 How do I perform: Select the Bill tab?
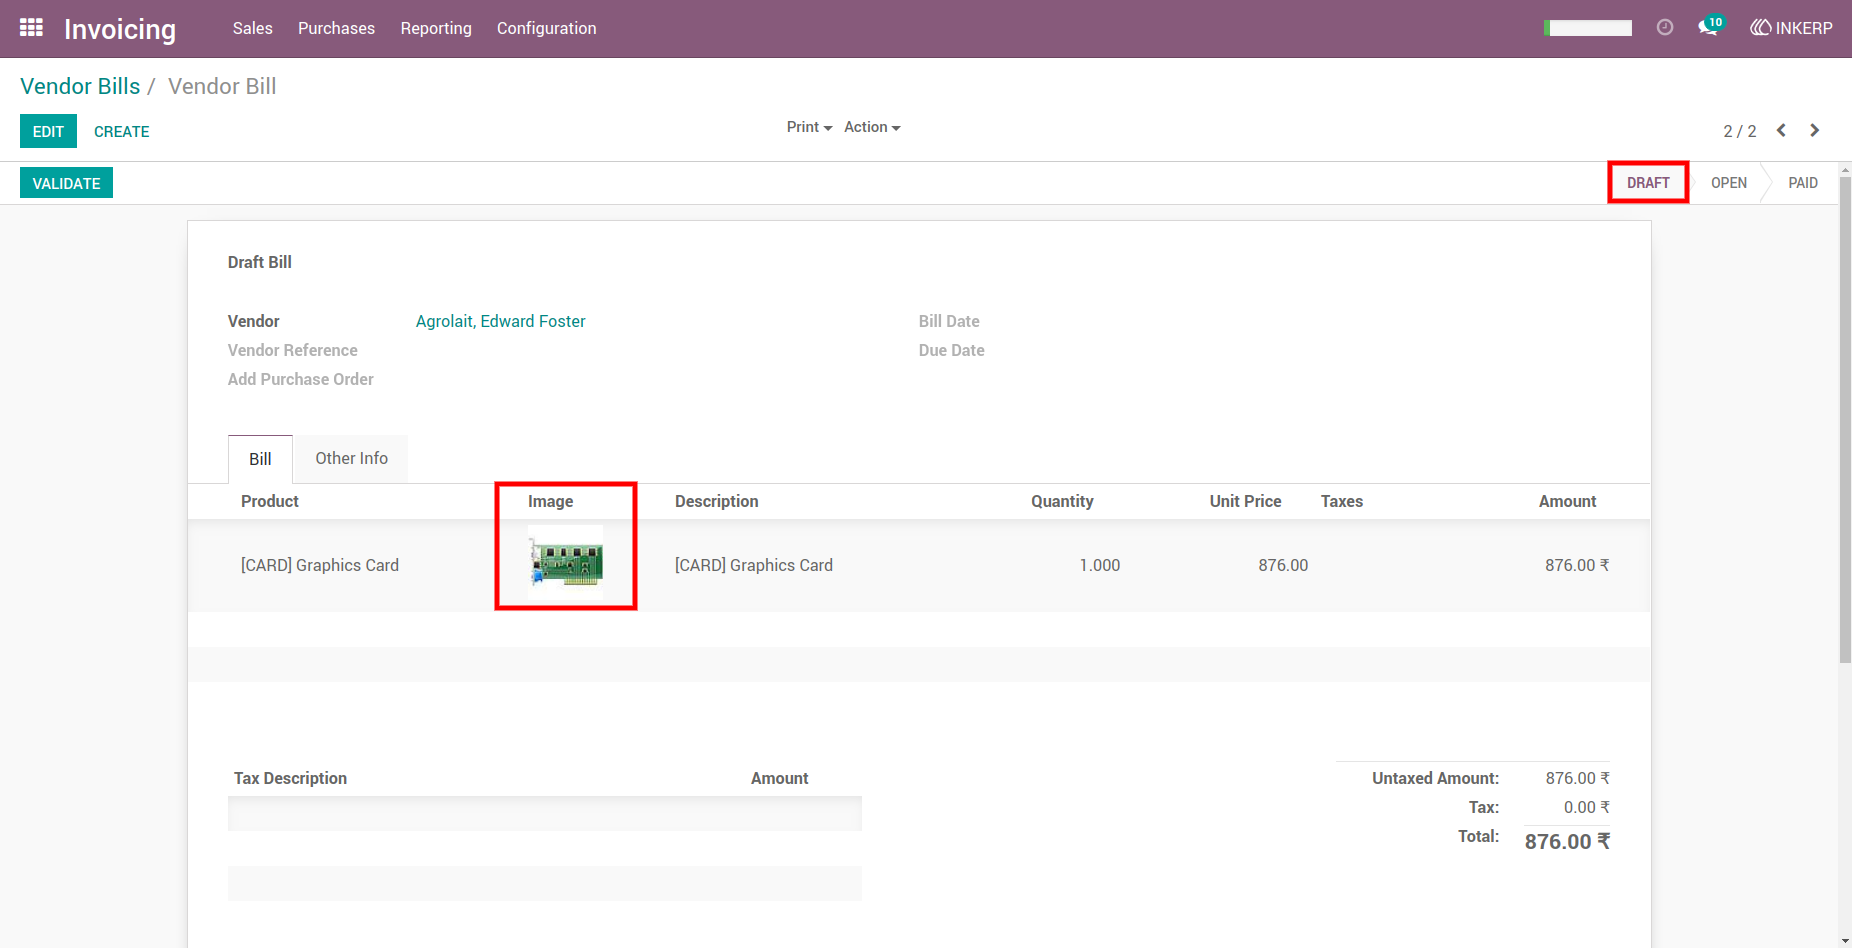coord(260,459)
